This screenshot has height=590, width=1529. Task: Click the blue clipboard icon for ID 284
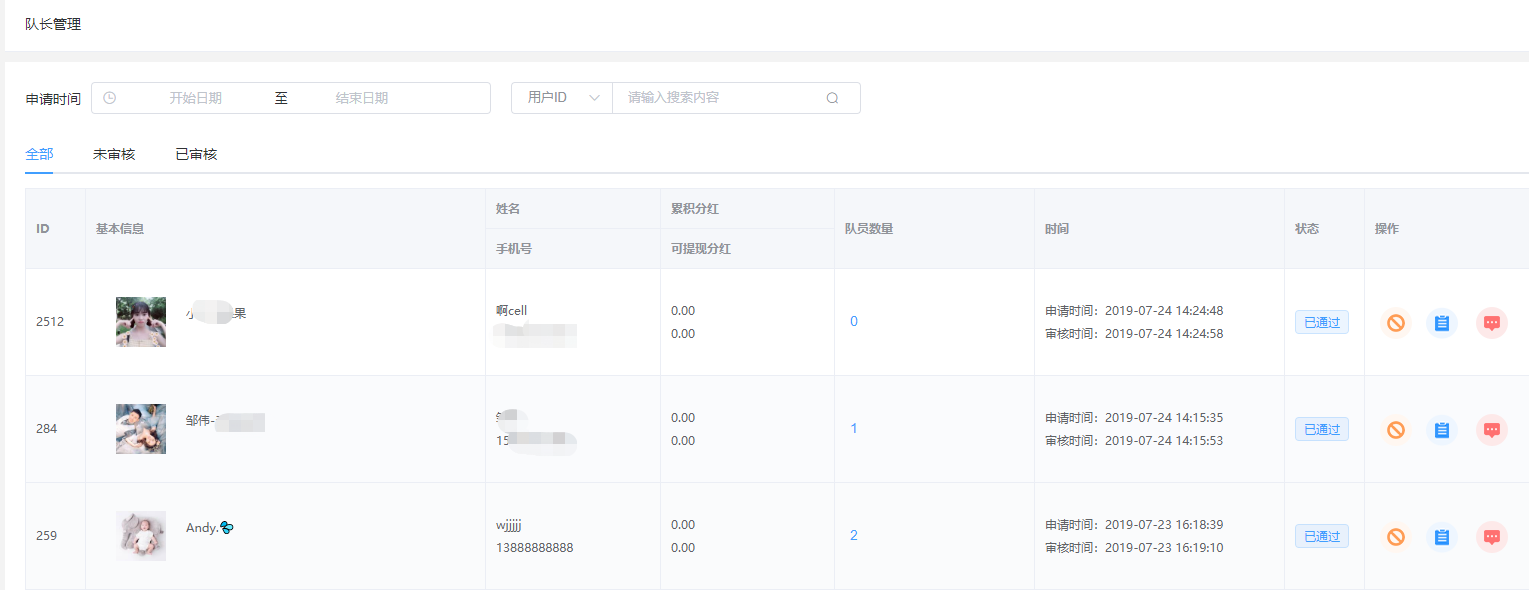(1442, 430)
